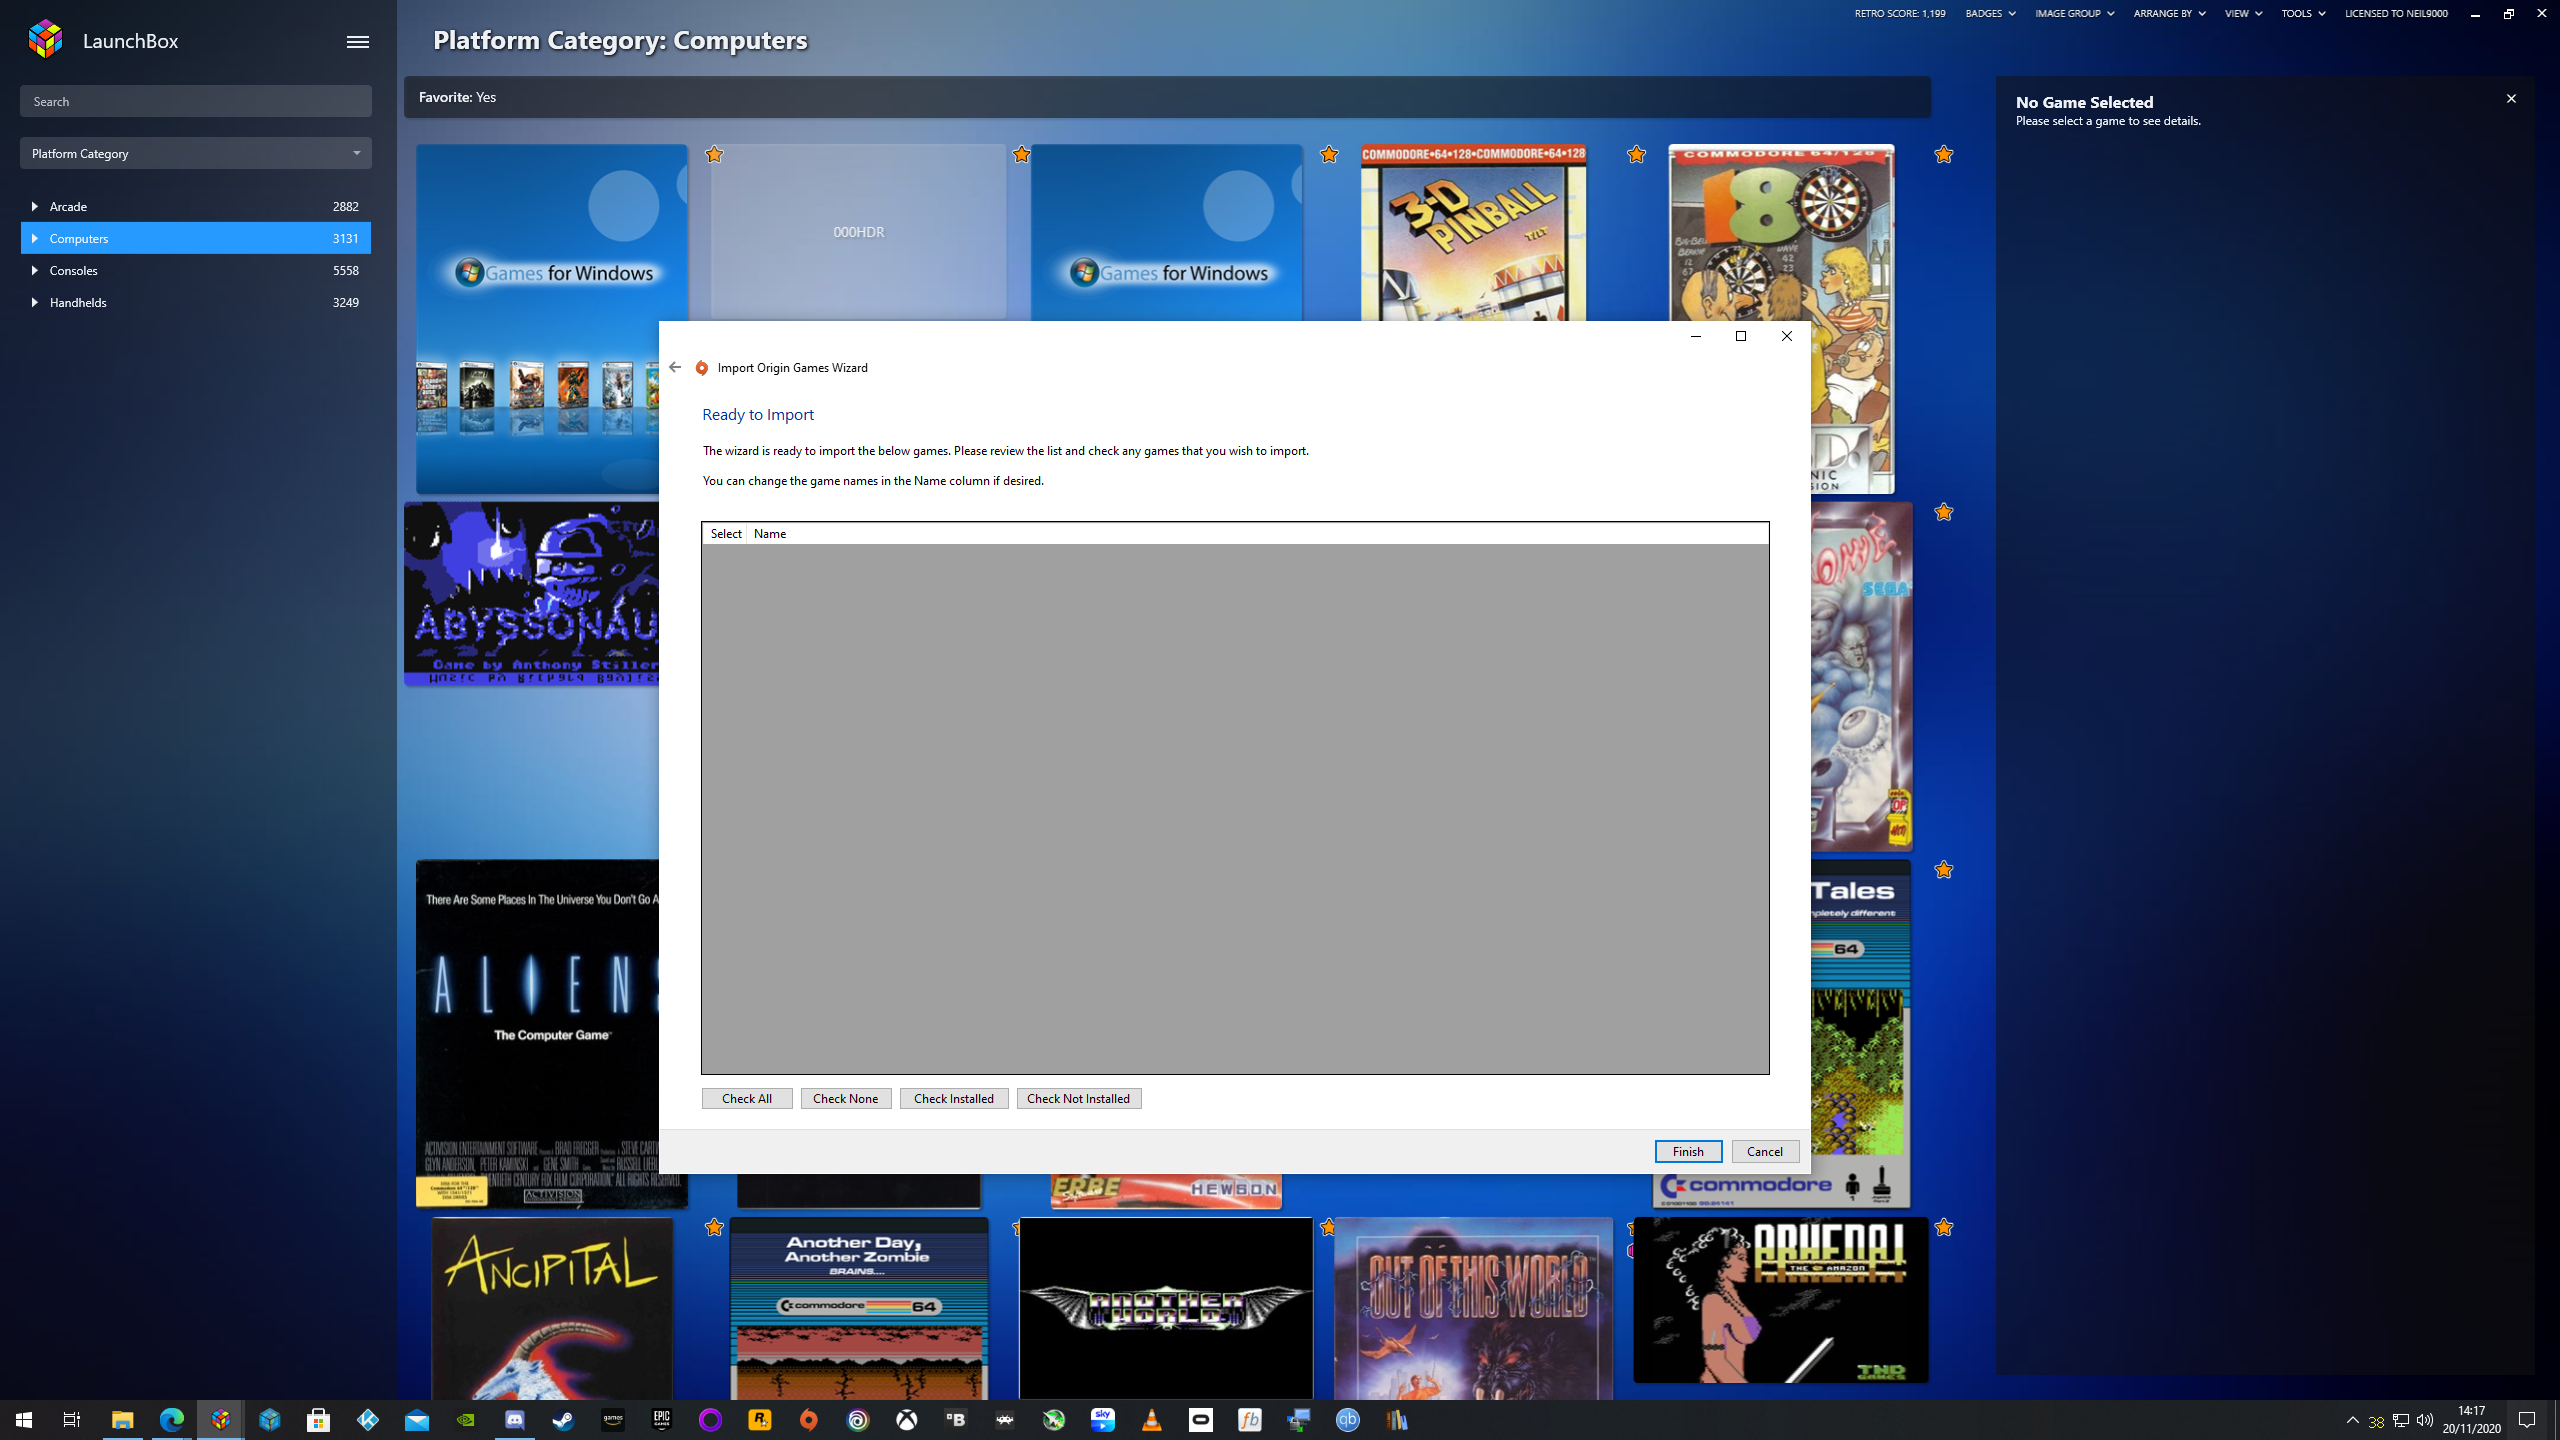Click Finish in import wizard
The height and width of the screenshot is (1440, 2560).
(x=1688, y=1151)
